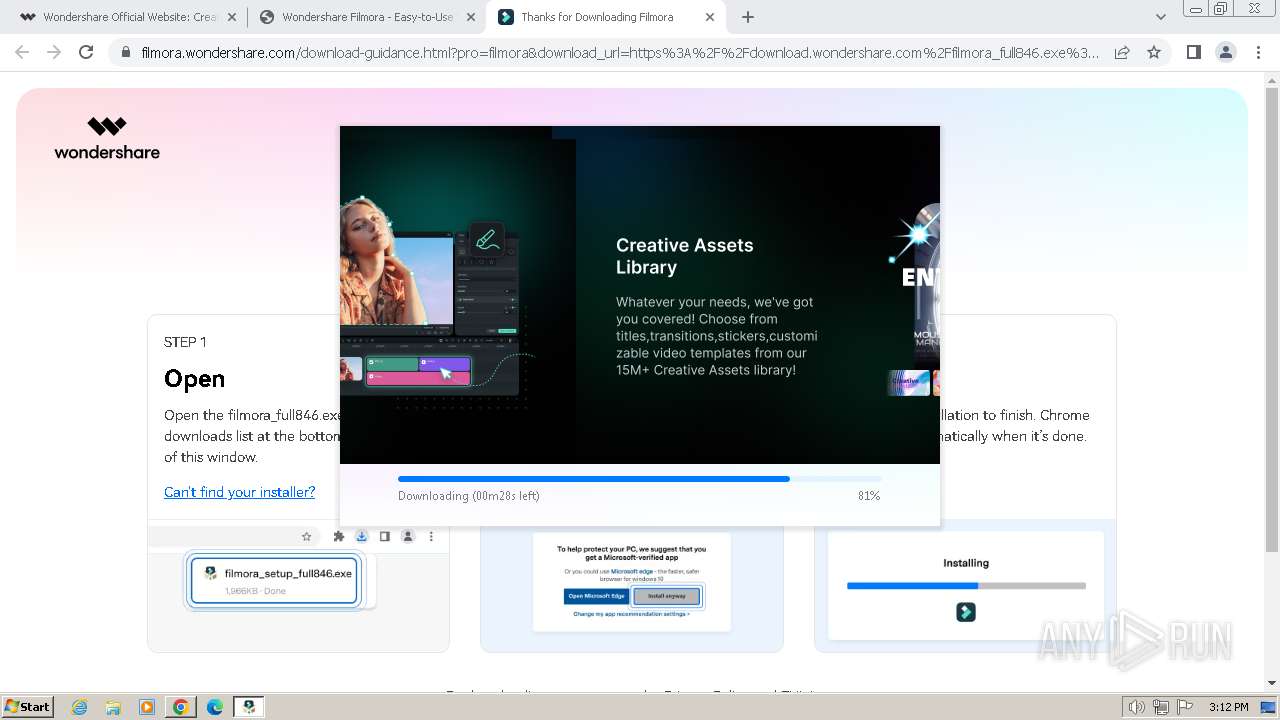Reload the current page

pyautogui.click(x=86, y=52)
